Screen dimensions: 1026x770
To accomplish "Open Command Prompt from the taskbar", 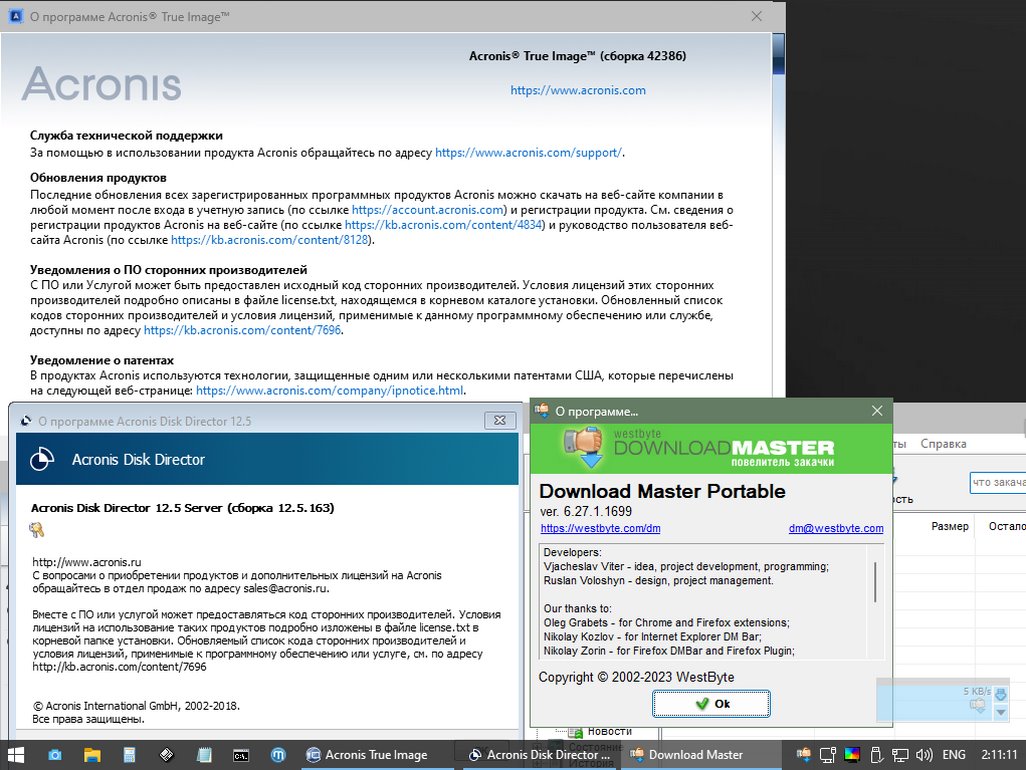I will point(241,755).
